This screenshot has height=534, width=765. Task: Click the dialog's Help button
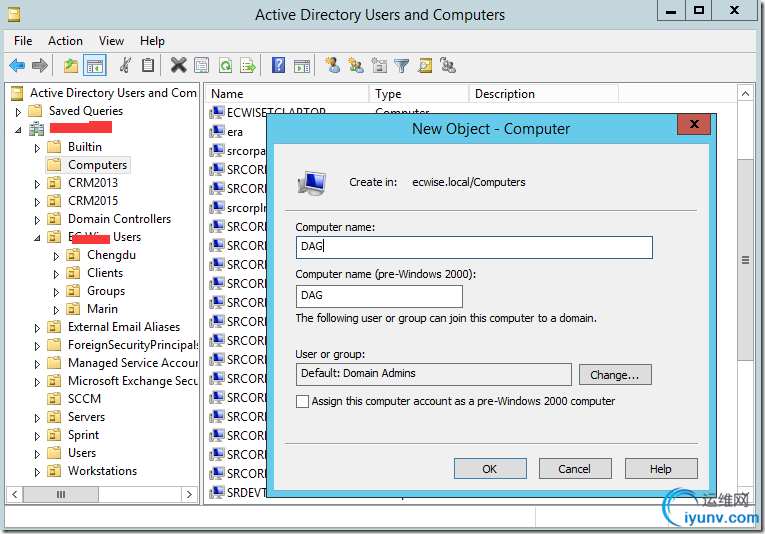[661, 469]
